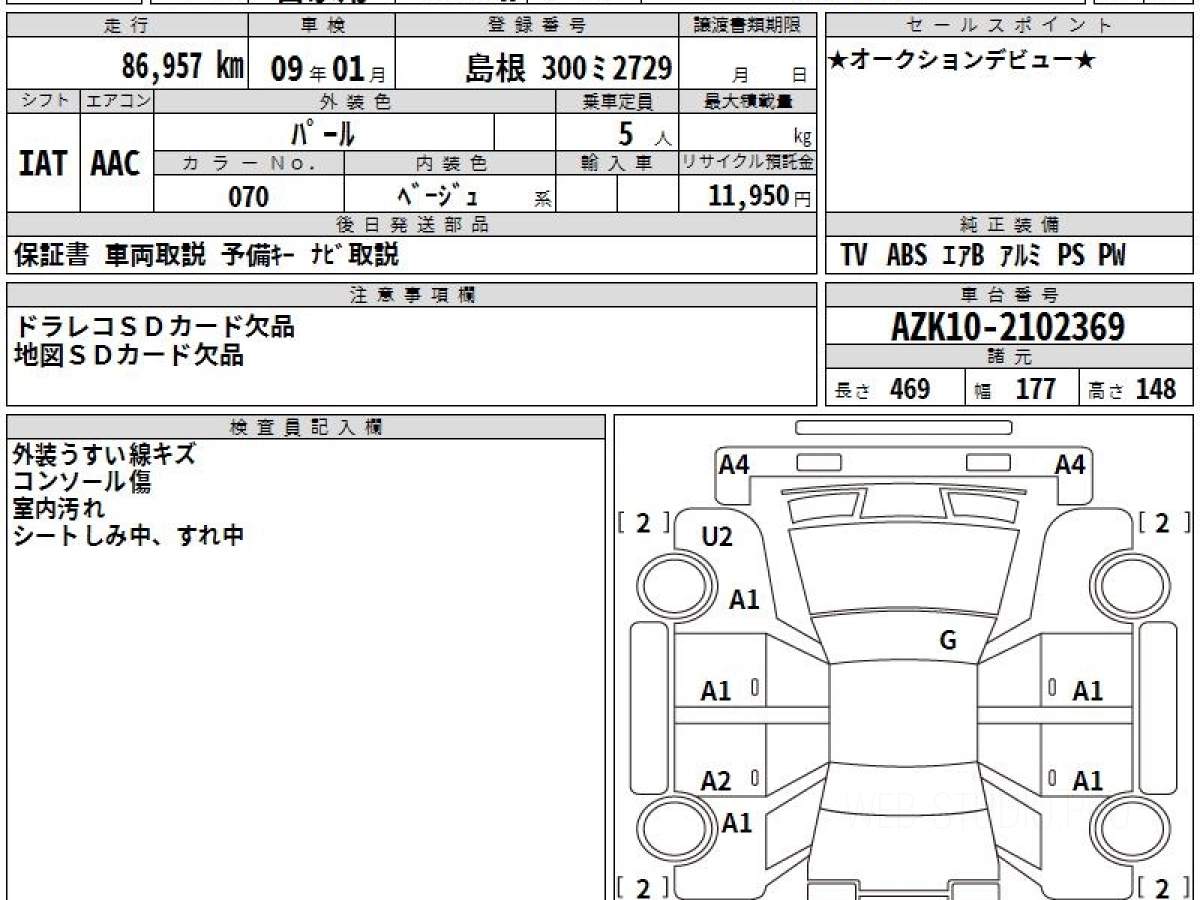Click the mileage value 86,957 km
The width and height of the screenshot is (1200, 900).
point(183,66)
